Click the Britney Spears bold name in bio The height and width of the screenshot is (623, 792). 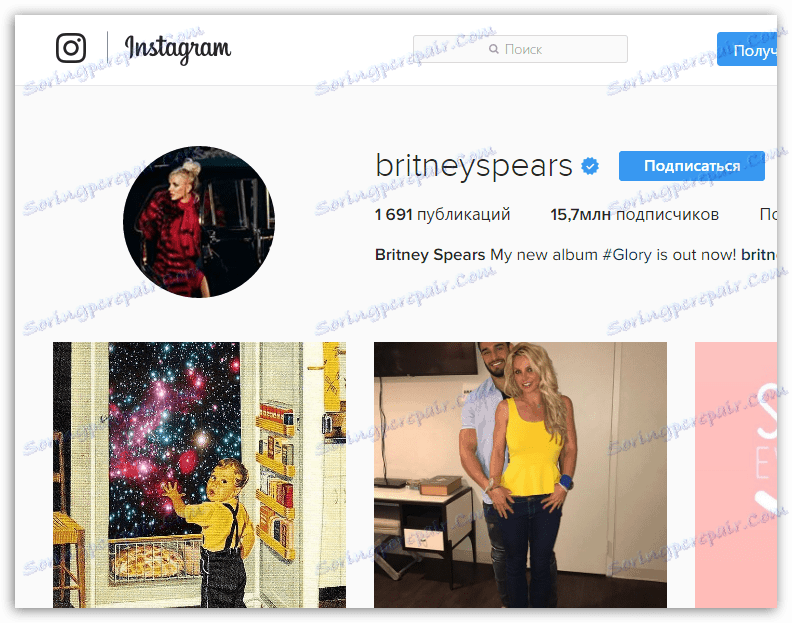coord(430,254)
